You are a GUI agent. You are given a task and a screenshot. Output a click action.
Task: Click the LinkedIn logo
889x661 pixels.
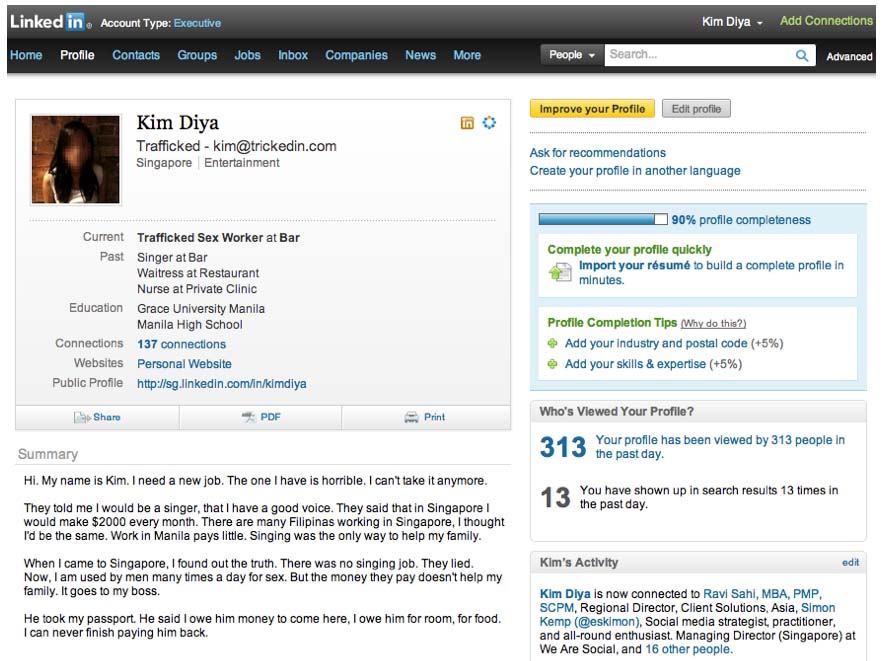[x=50, y=22]
